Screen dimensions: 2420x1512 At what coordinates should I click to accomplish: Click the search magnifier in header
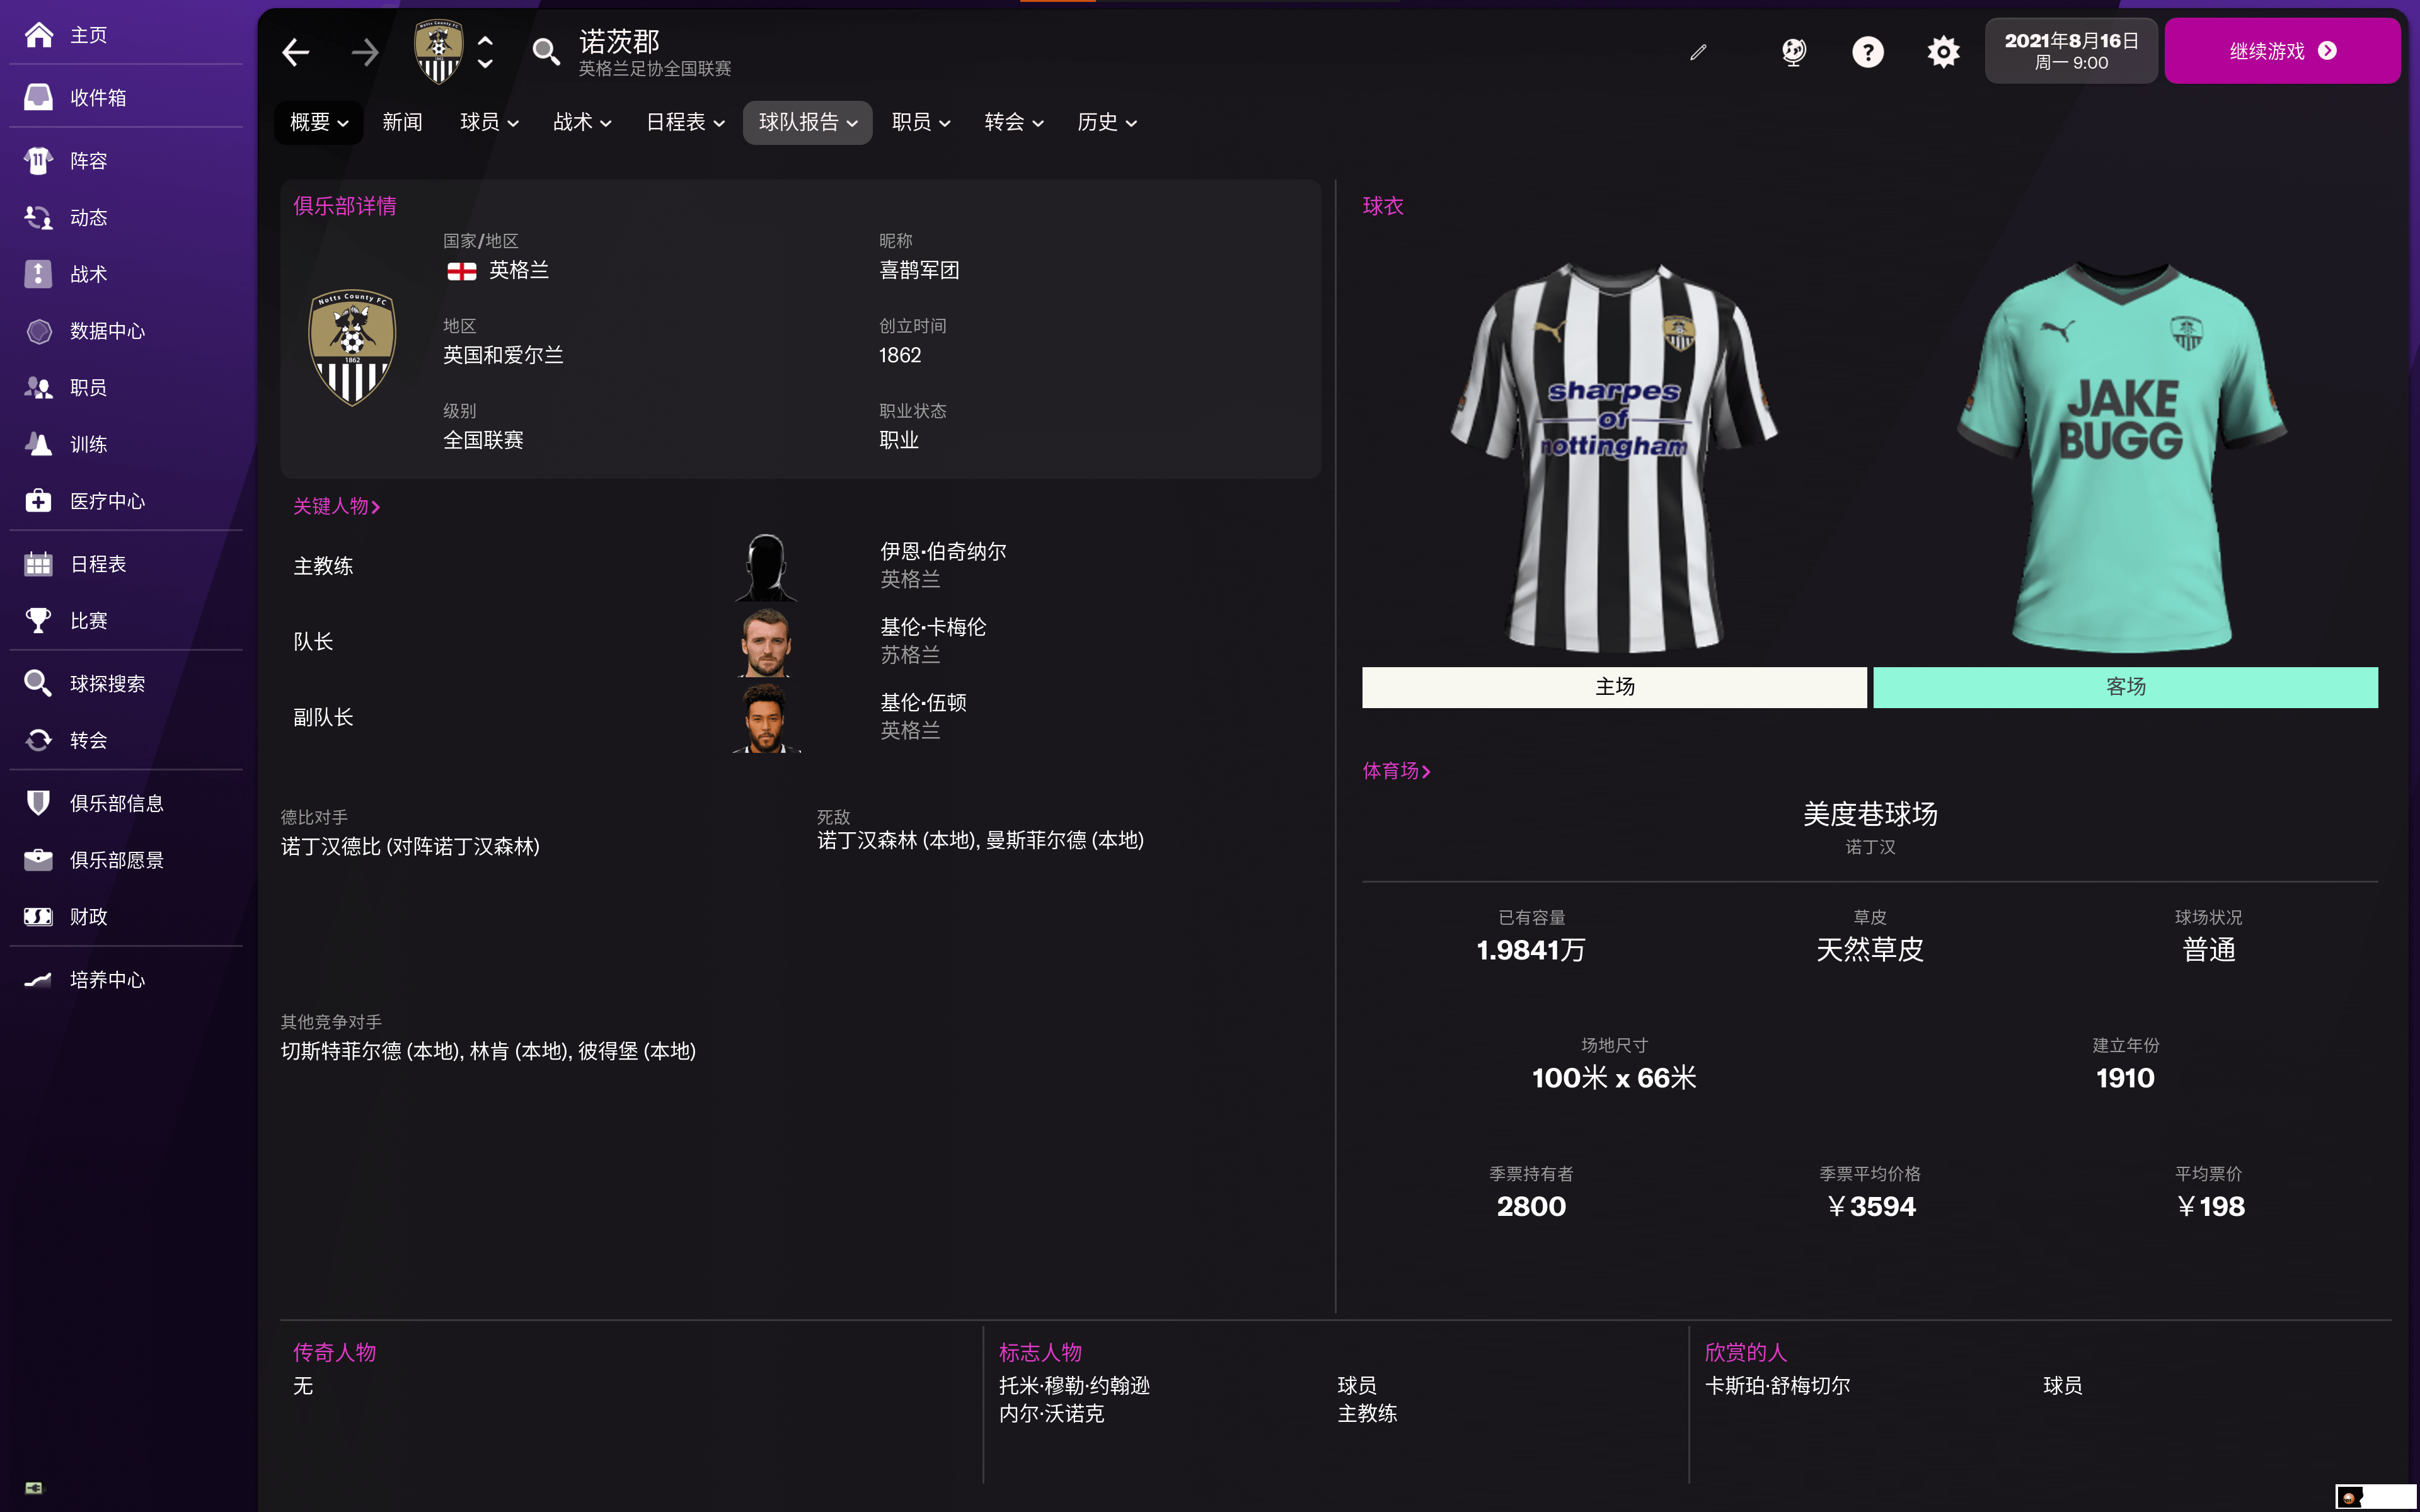(545, 51)
